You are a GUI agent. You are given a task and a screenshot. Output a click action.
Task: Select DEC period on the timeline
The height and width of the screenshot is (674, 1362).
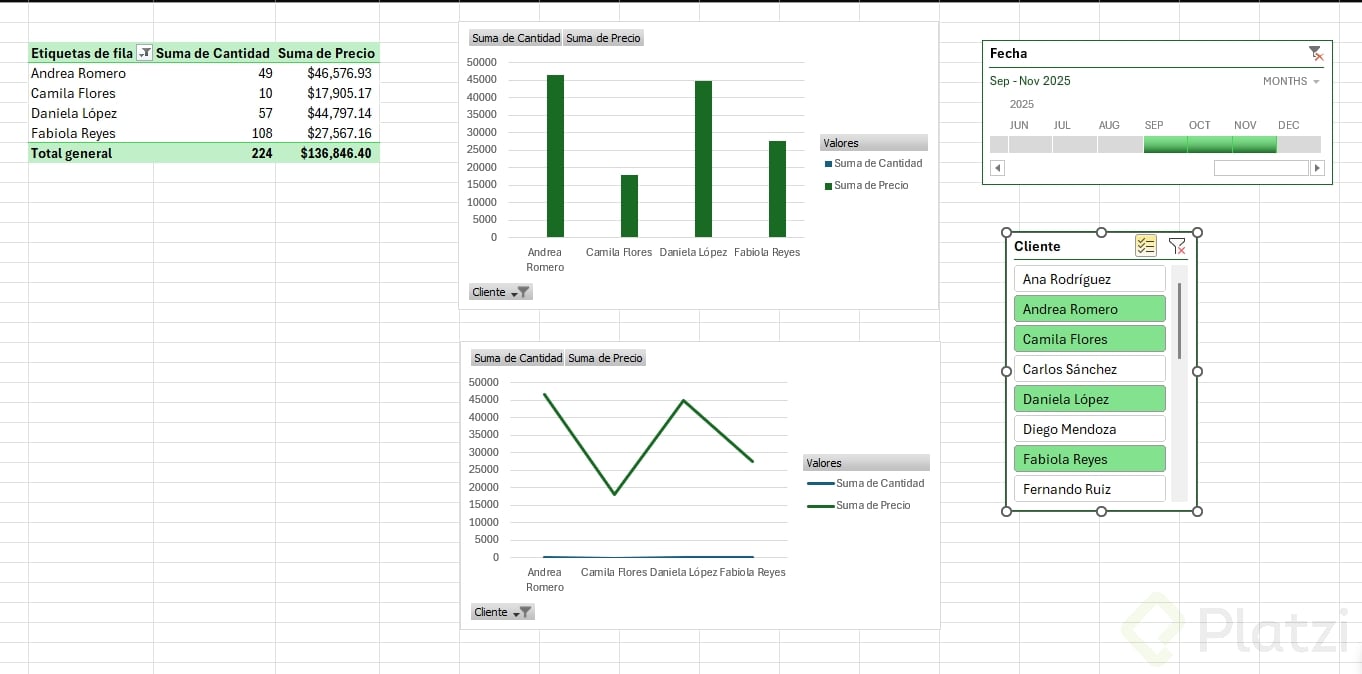click(1299, 144)
